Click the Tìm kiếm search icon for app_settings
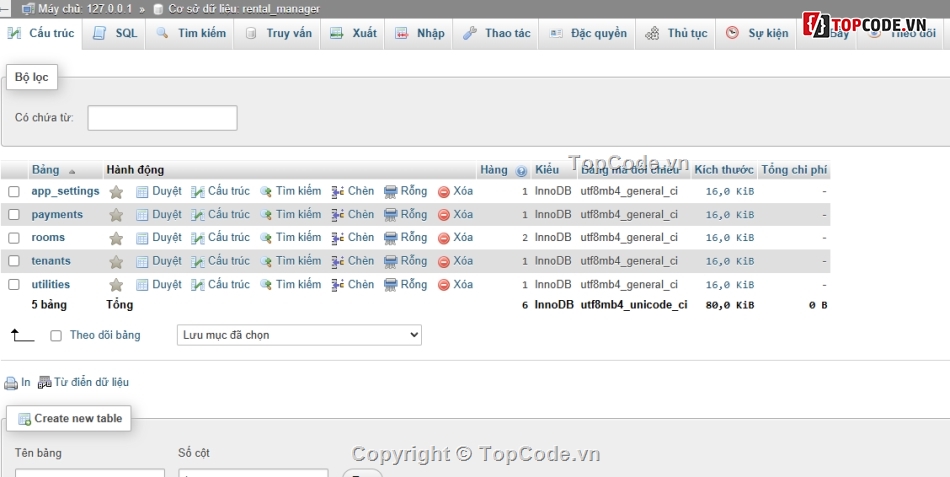 [266, 191]
